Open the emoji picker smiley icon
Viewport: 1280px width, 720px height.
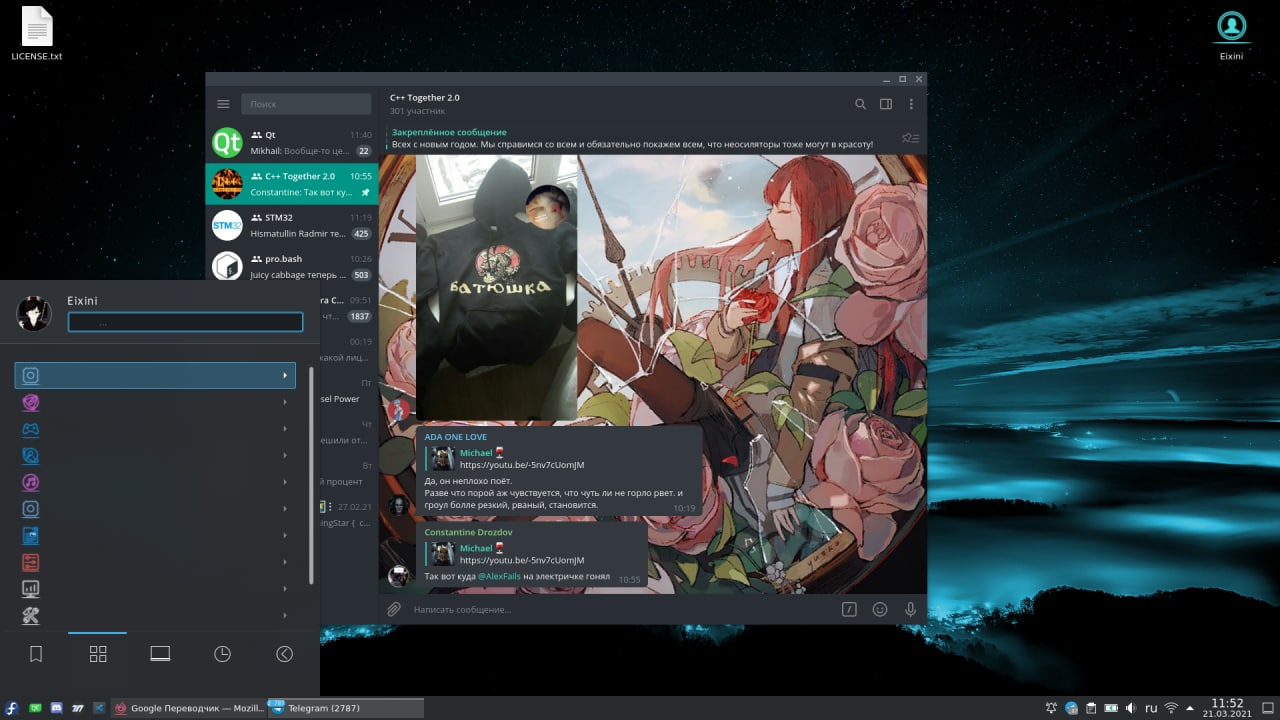point(880,609)
